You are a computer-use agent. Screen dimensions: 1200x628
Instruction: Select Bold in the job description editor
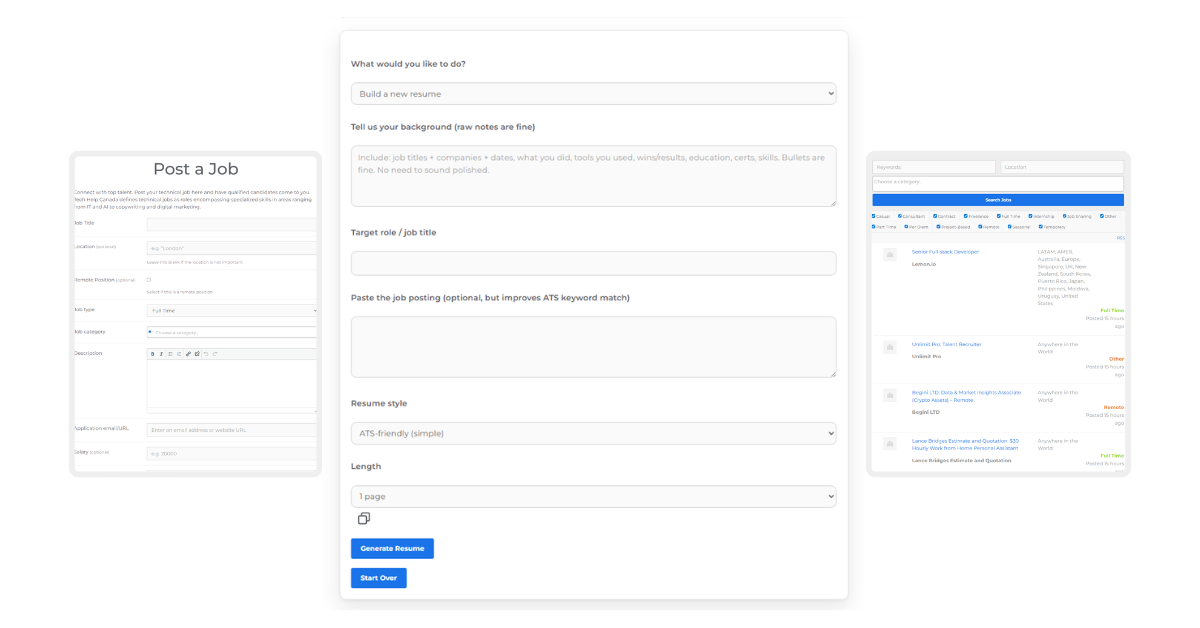[x=153, y=354]
